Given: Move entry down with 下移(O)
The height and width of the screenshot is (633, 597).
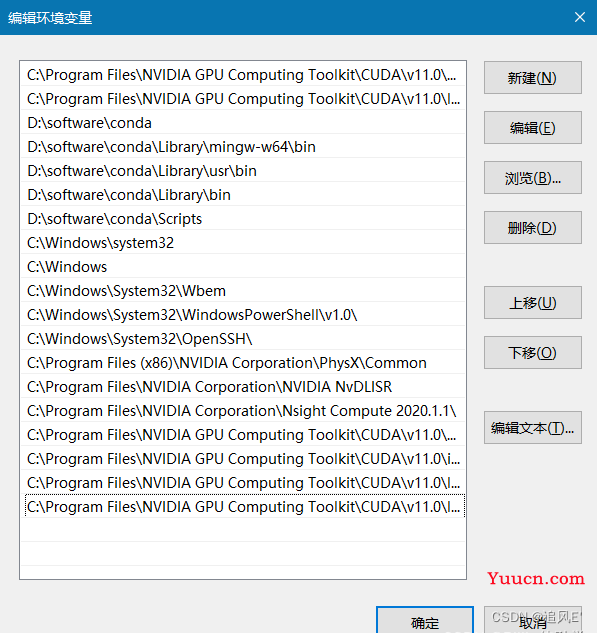Looking at the screenshot, I should [532, 352].
